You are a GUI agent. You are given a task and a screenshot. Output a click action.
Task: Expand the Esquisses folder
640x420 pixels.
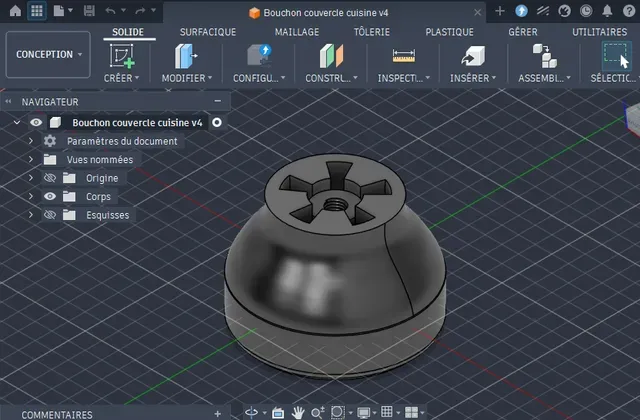pyautogui.click(x=31, y=215)
